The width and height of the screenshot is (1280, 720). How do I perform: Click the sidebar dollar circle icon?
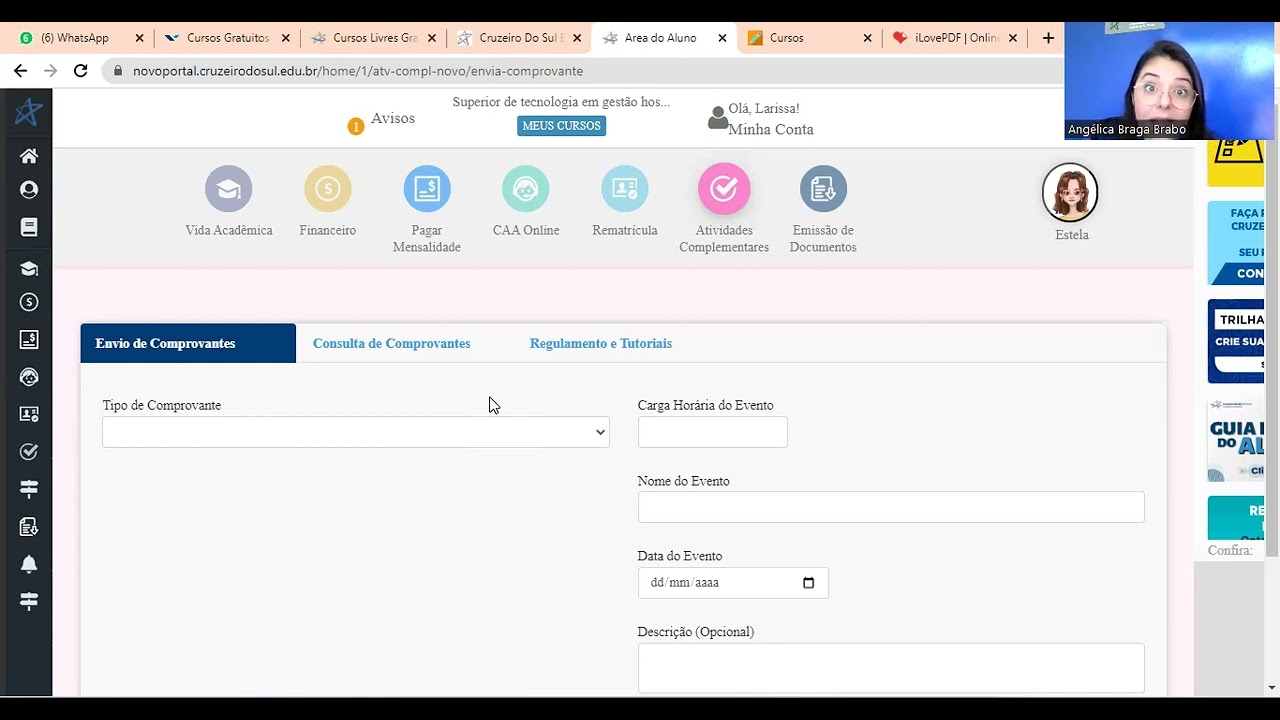point(29,302)
